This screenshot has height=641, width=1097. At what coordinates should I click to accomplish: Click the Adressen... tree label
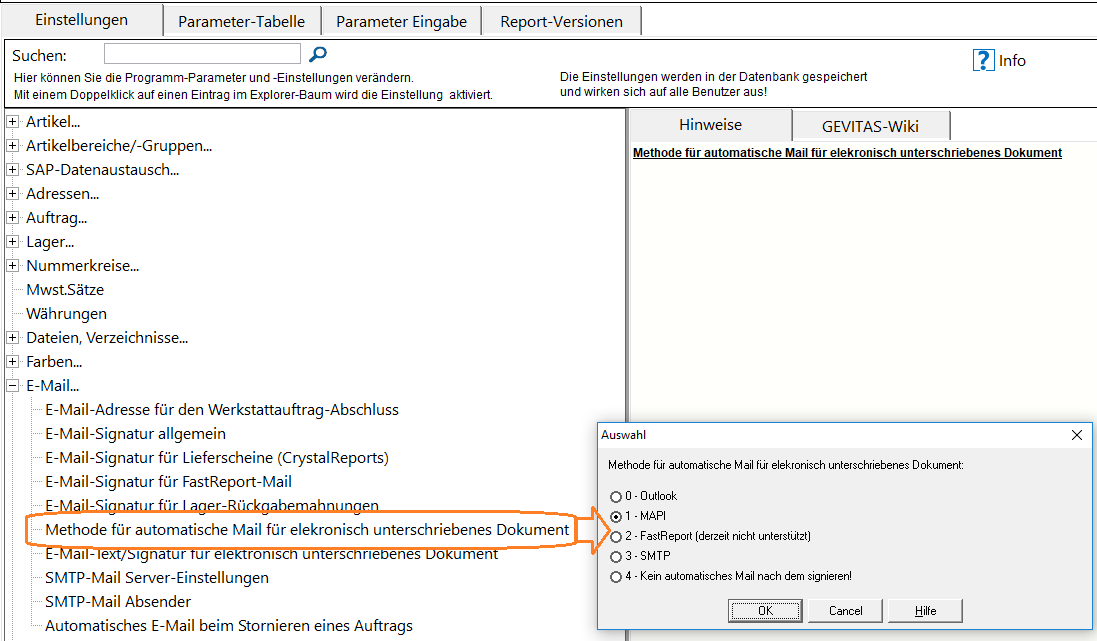coord(62,194)
